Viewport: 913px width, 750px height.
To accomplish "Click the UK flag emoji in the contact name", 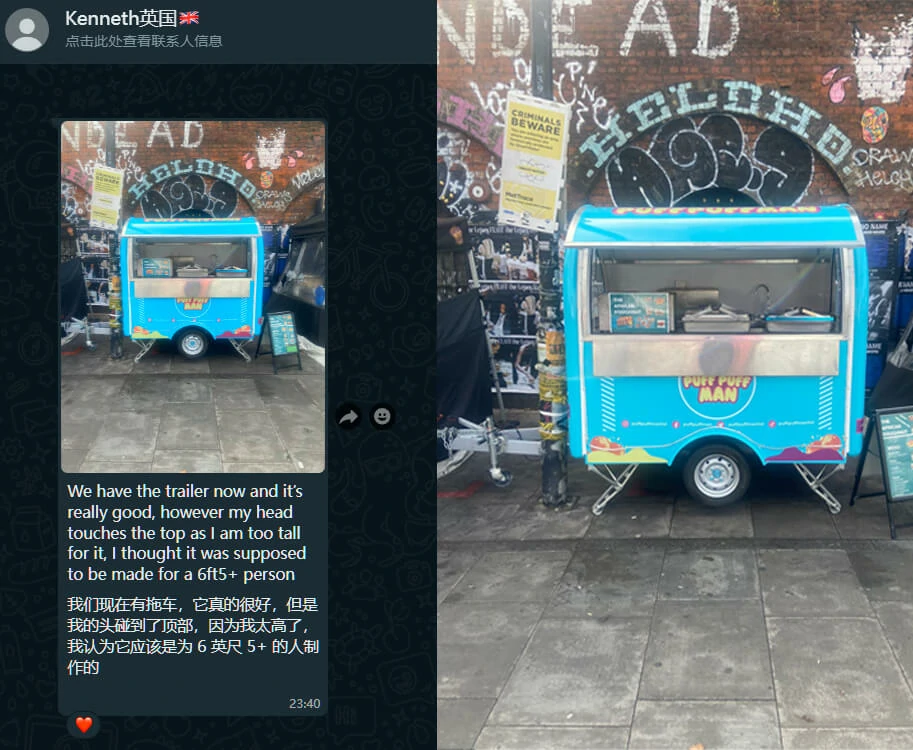I will point(189,18).
